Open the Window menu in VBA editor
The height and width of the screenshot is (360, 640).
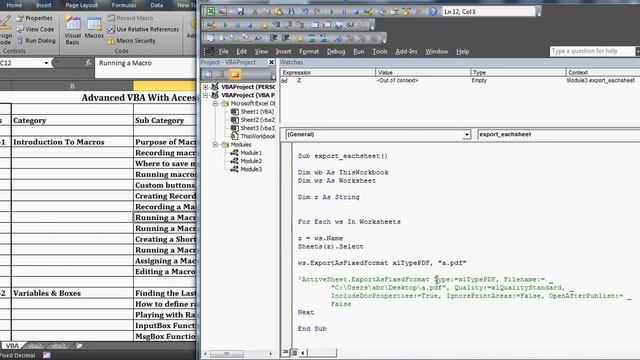(x=437, y=51)
